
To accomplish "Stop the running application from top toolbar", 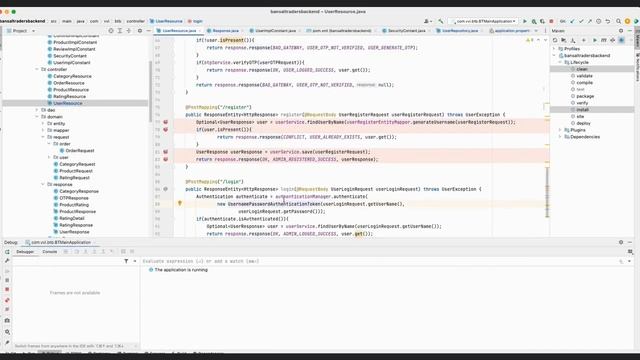I will pyautogui.click(x=551, y=21).
